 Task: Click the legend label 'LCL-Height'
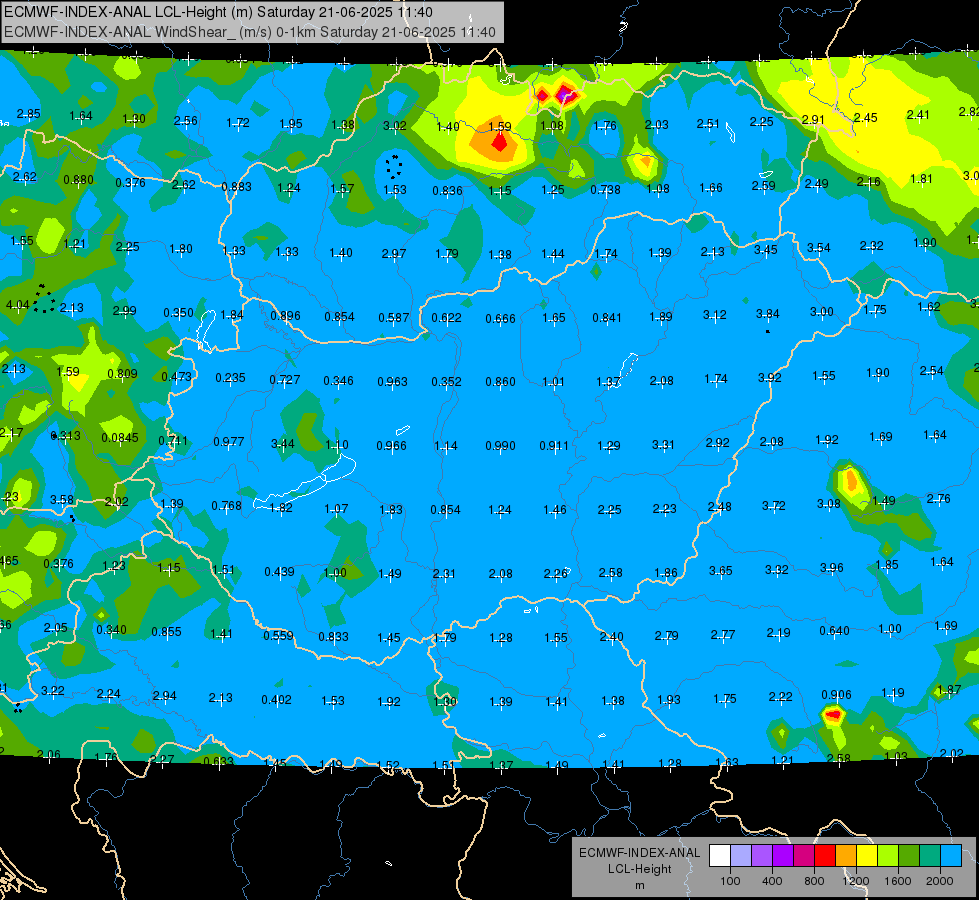point(639,869)
